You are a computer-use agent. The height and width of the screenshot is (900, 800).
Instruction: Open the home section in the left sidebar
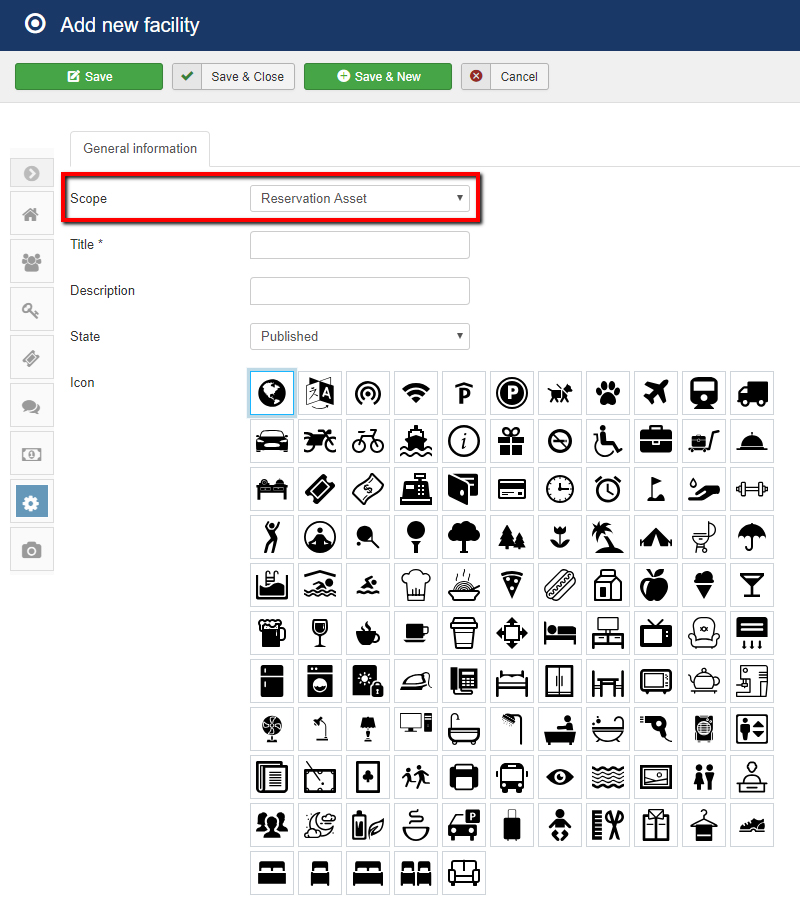click(31, 213)
